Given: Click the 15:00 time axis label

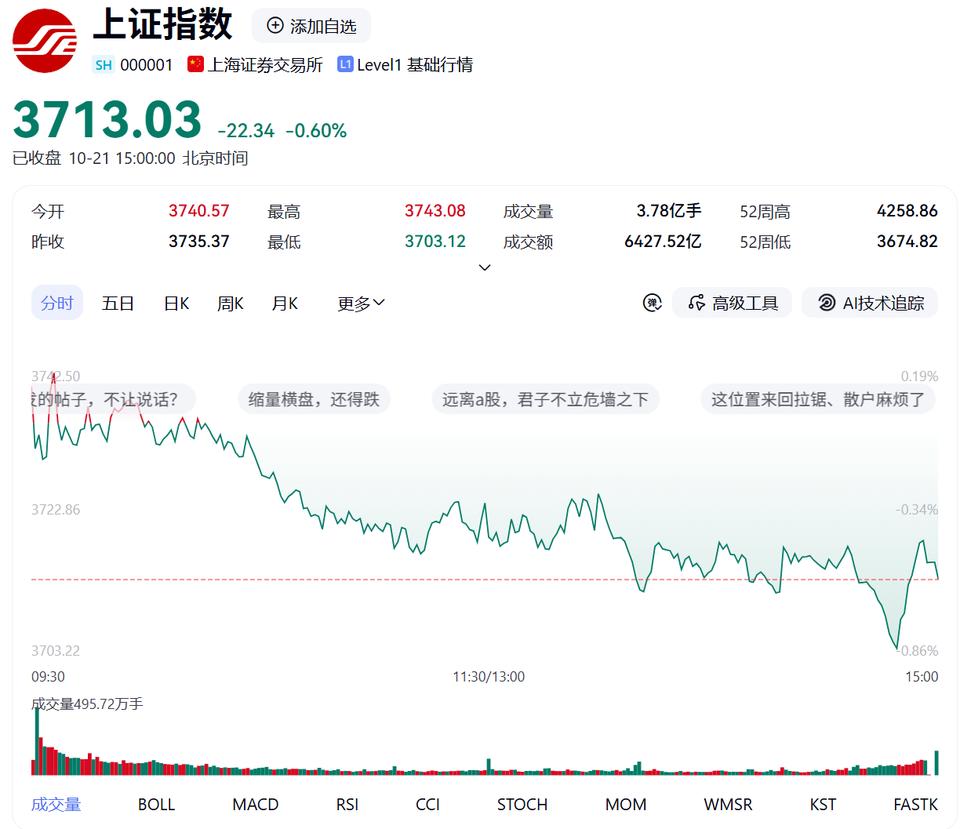Looking at the screenshot, I should 921,677.
